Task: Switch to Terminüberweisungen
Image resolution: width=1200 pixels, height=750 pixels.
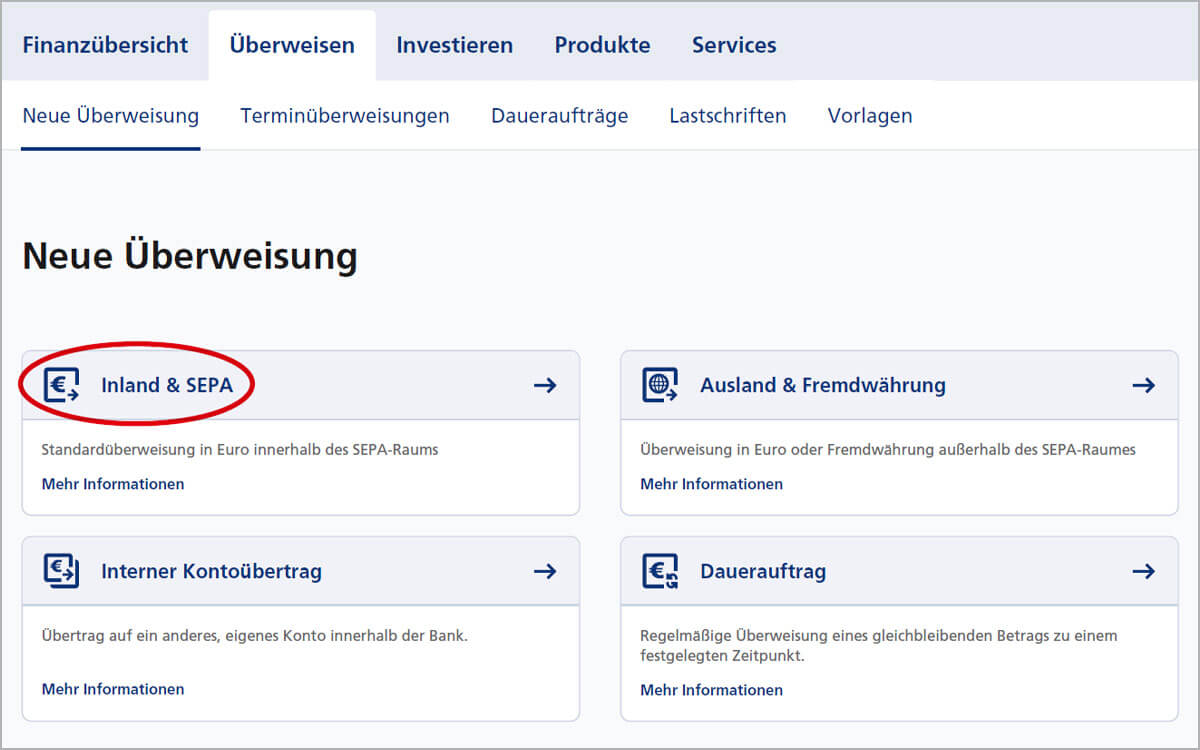Action: pyautogui.click(x=344, y=115)
